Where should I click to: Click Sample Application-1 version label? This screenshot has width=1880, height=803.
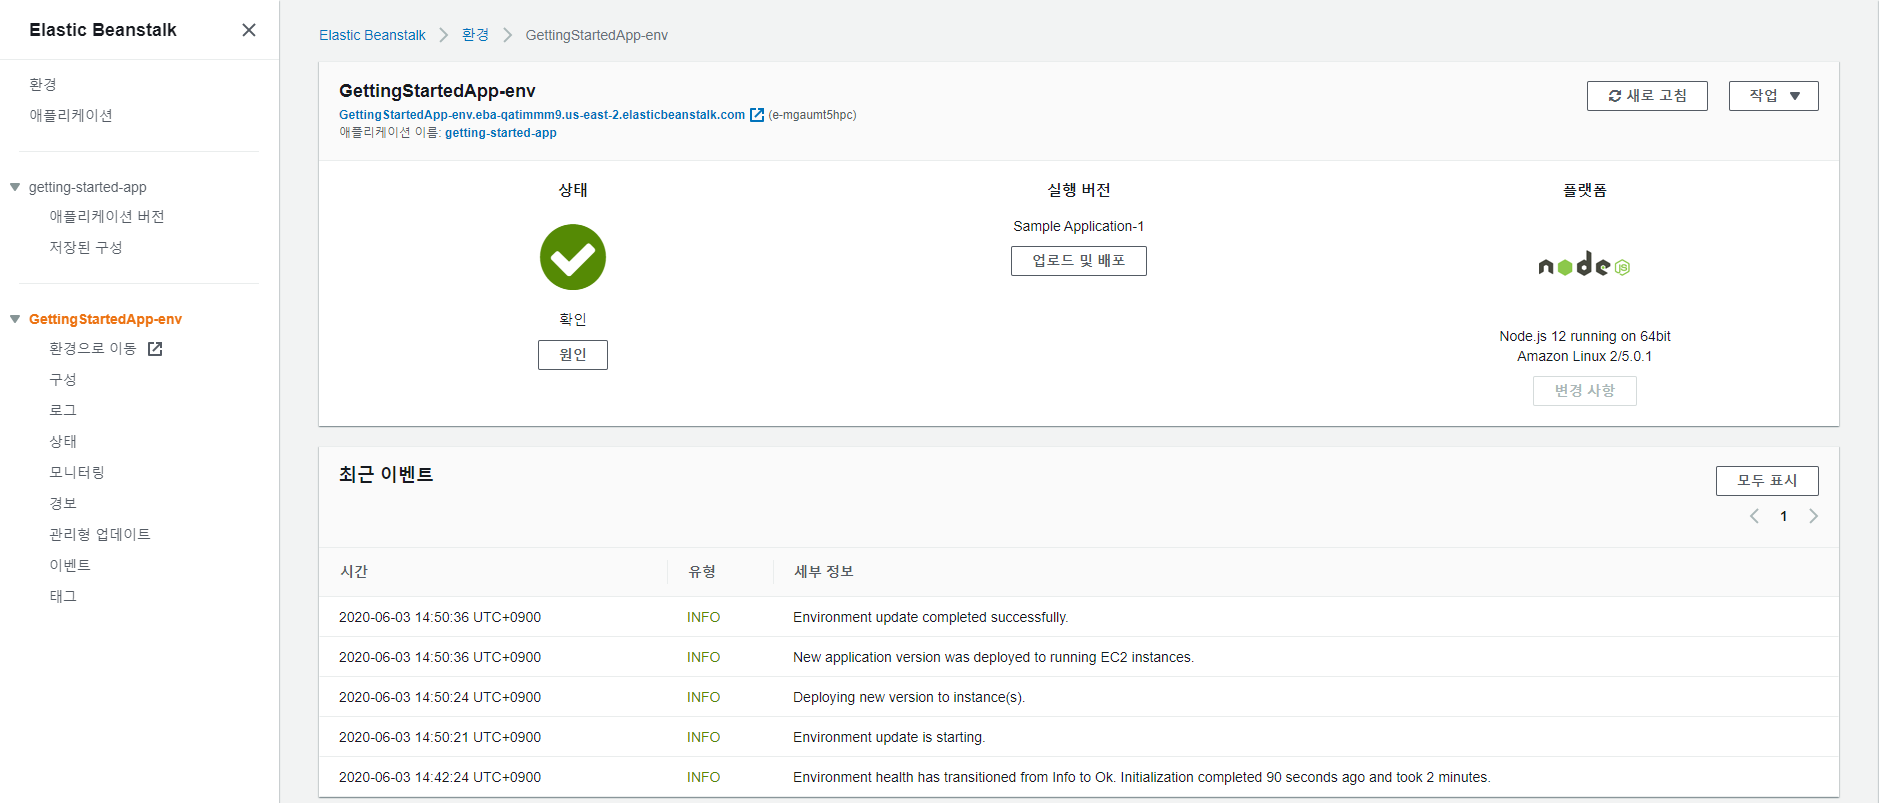click(1078, 226)
